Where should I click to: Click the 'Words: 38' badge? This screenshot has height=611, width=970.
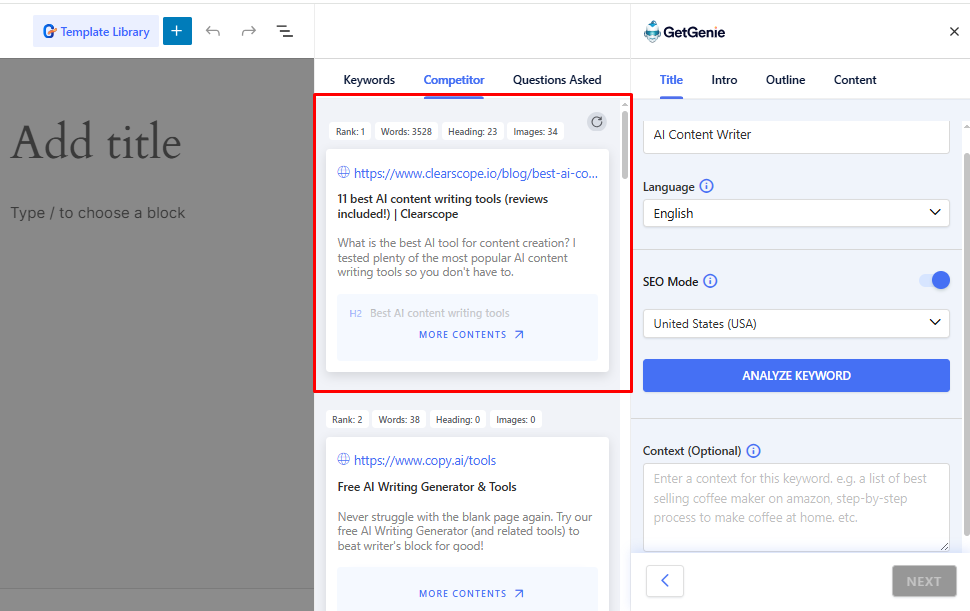click(399, 419)
